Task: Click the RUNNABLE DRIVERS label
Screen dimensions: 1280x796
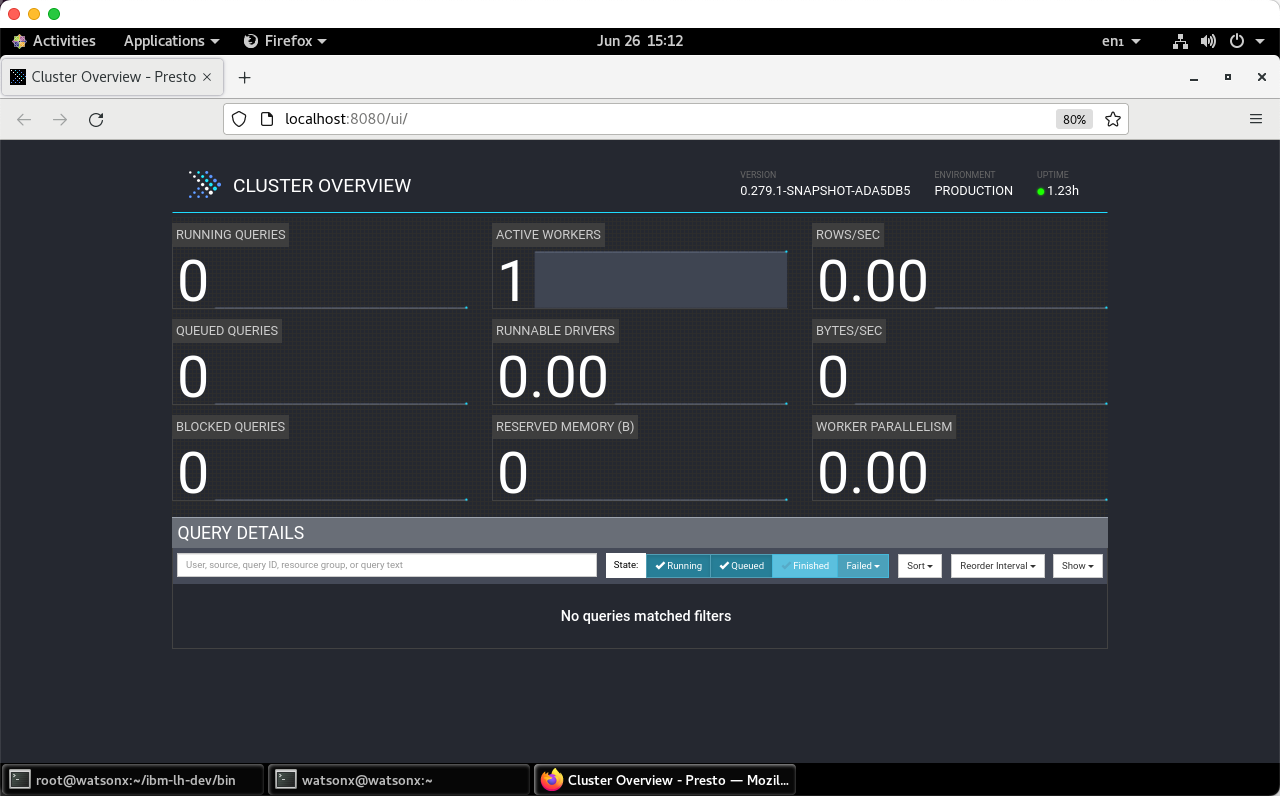Action: (x=555, y=331)
